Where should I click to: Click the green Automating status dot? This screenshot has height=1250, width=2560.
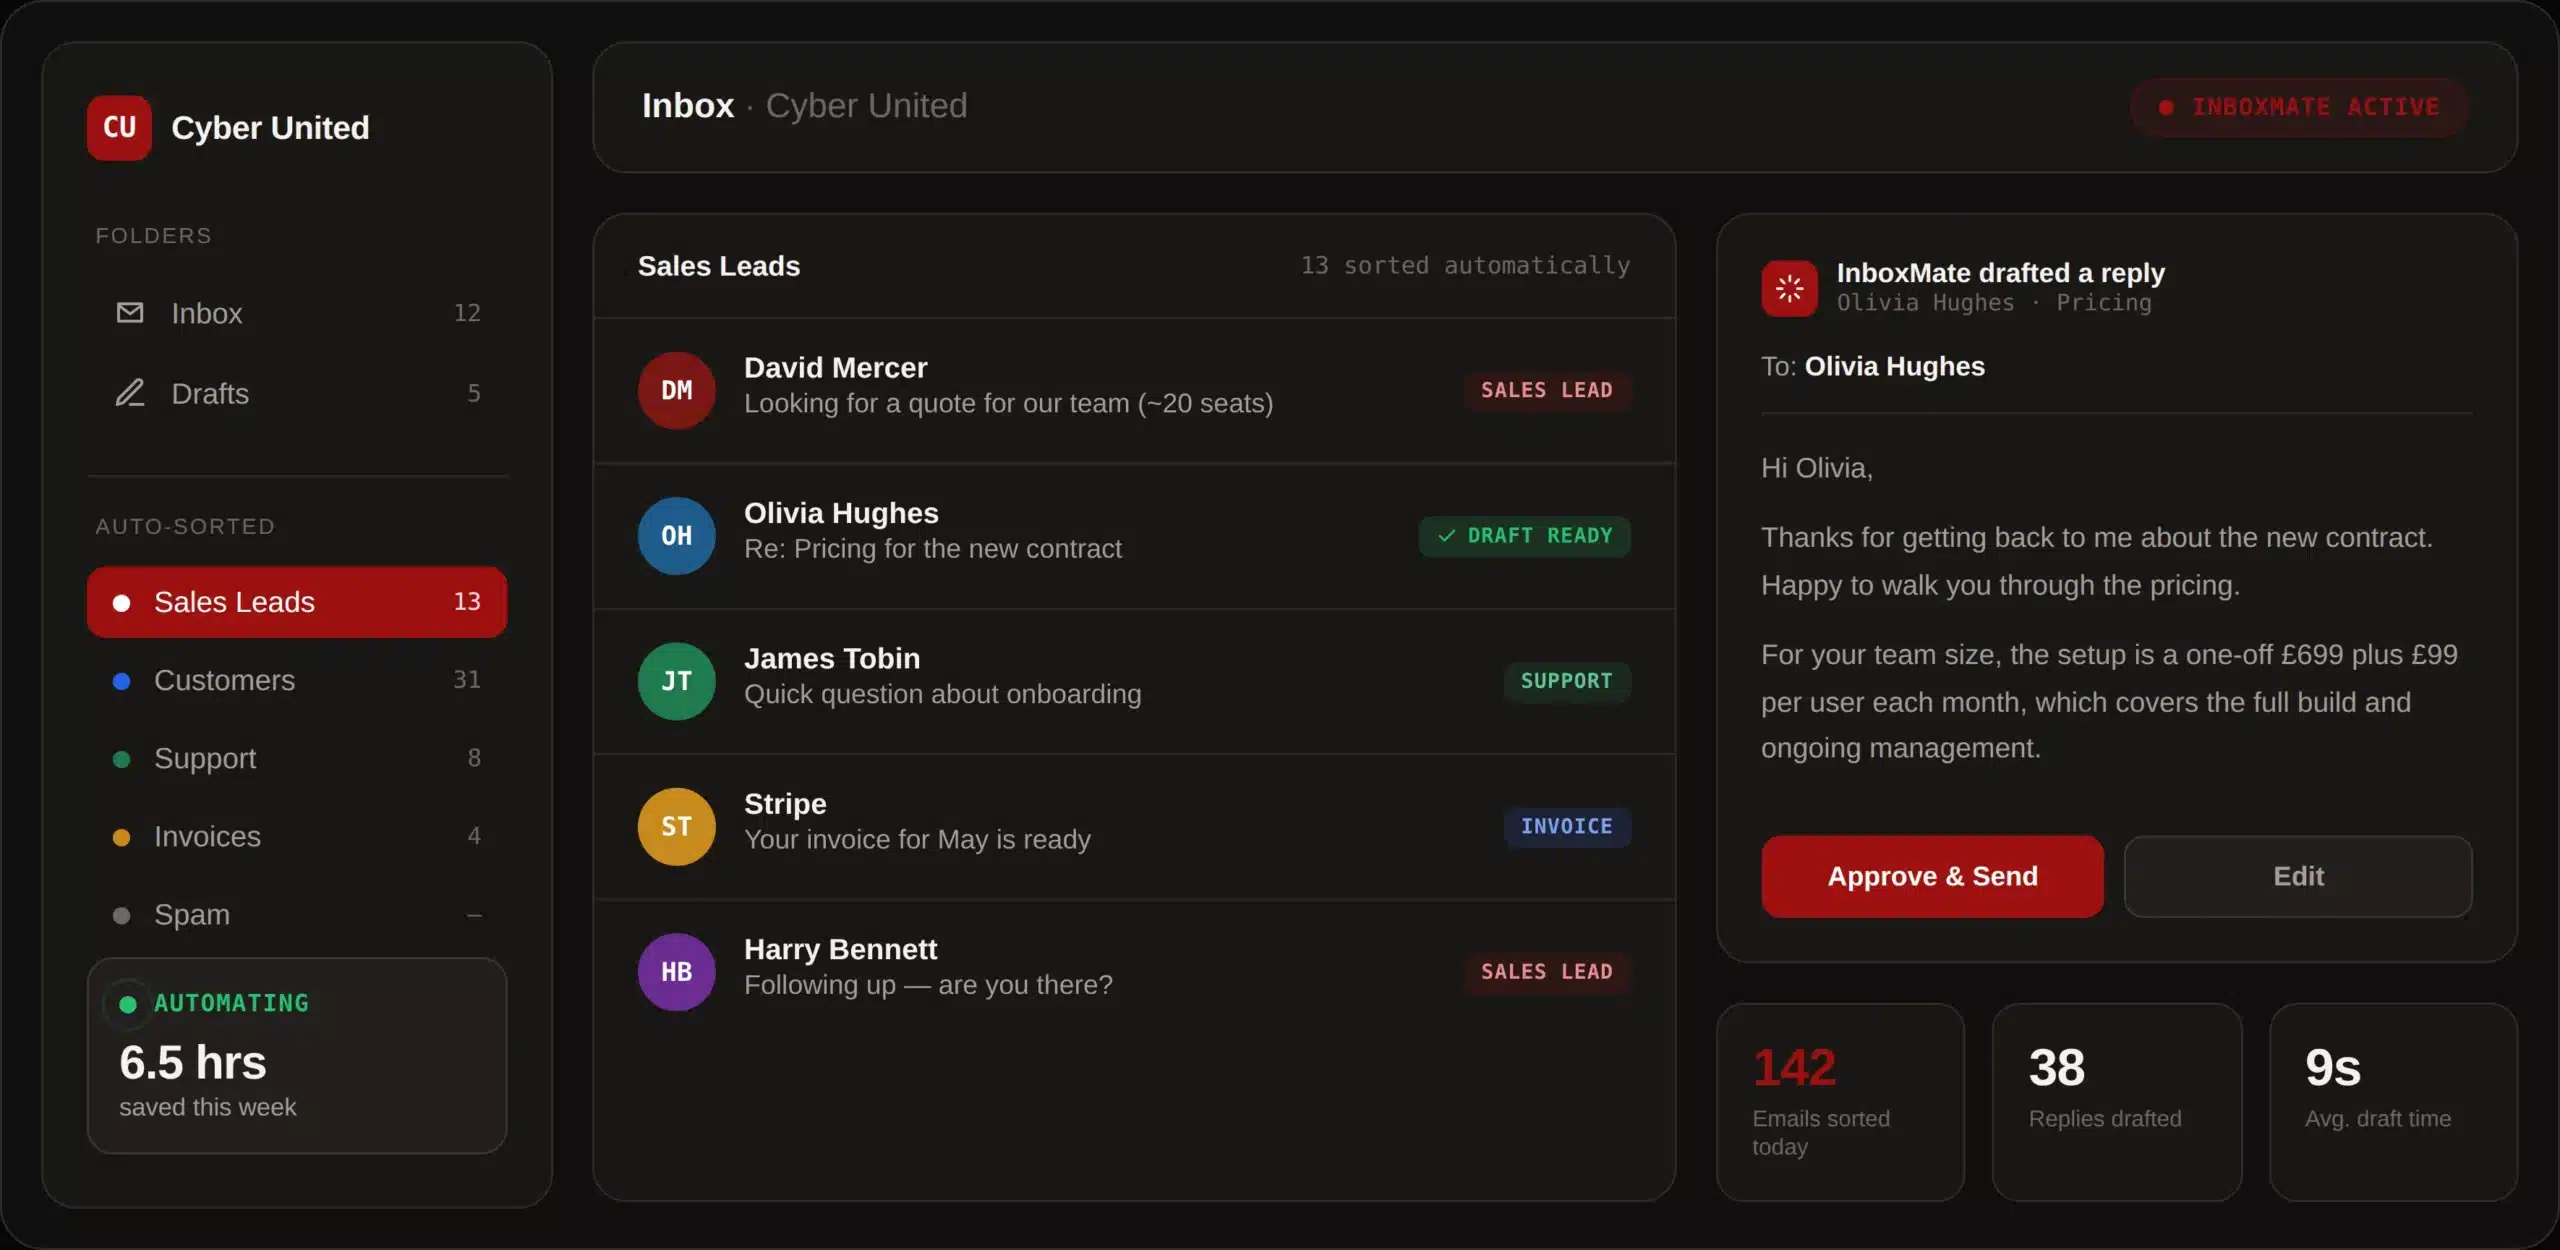click(x=128, y=1004)
